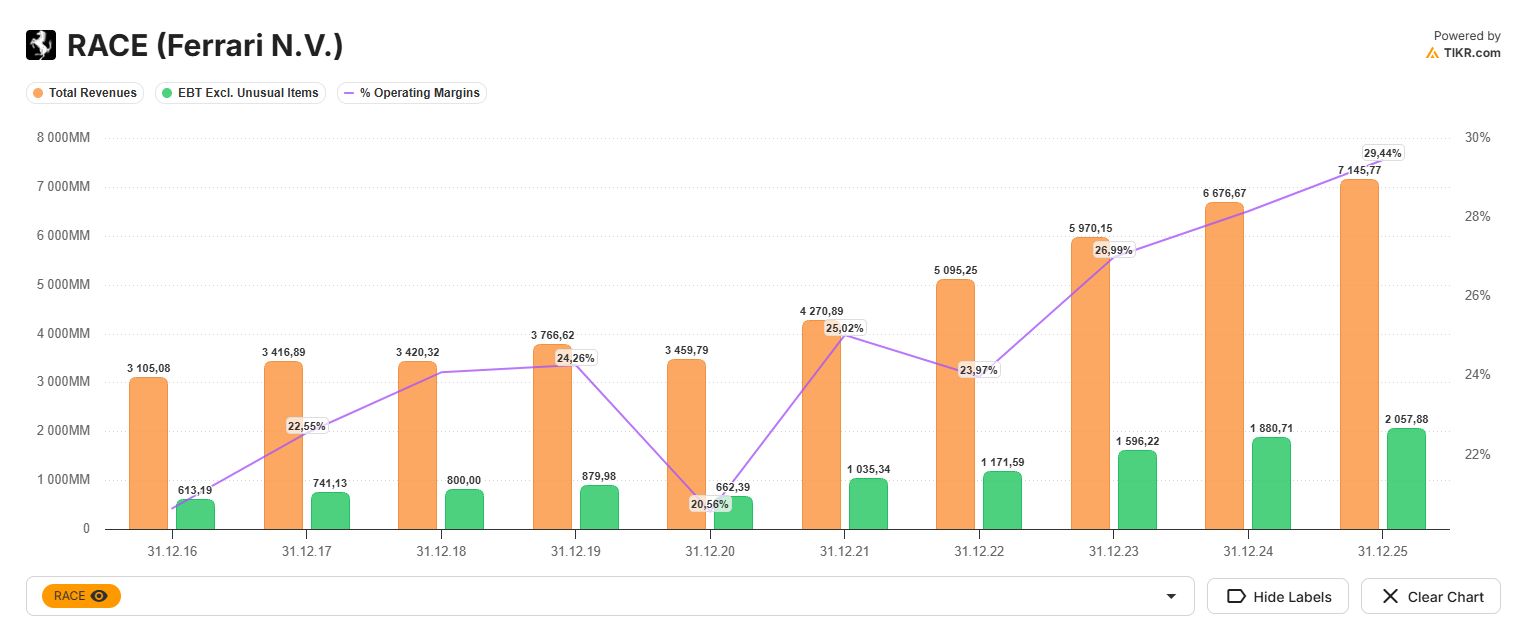Click the label tag icon in Hide Labels
Screen dimensions: 1518x624
1235,596
